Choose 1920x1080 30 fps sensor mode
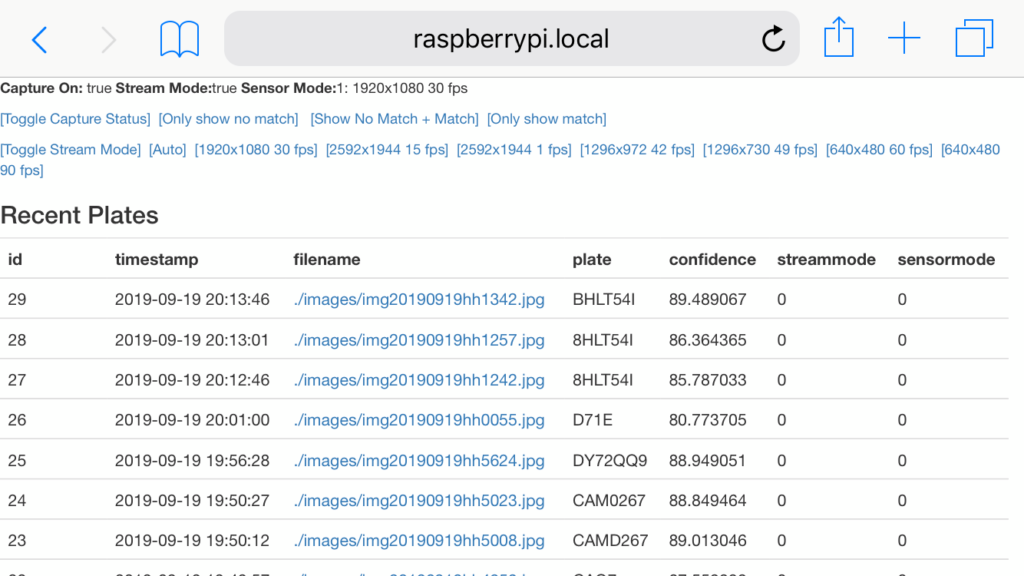This screenshot has width=1024, height=576. coord(256,150)
